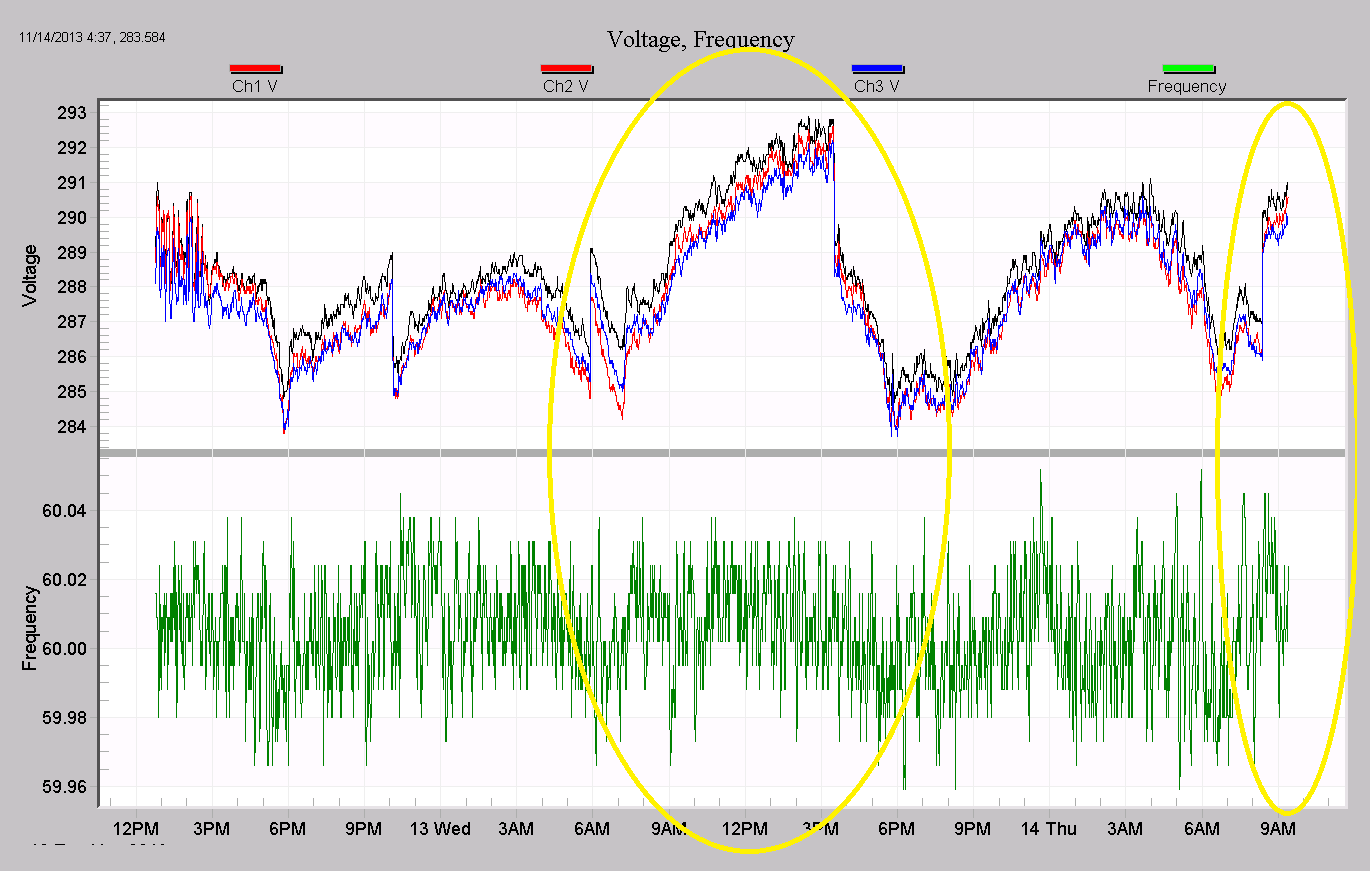This screenshot has width=1370, height=871.
Task: Click the chart title Voltage, Frequency
Action: click(702, 39)
